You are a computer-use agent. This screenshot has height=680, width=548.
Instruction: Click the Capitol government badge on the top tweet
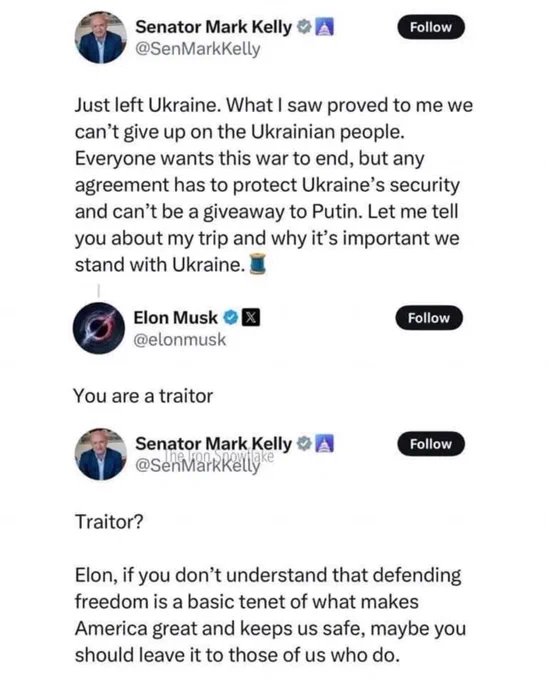[x=324, y=27]
